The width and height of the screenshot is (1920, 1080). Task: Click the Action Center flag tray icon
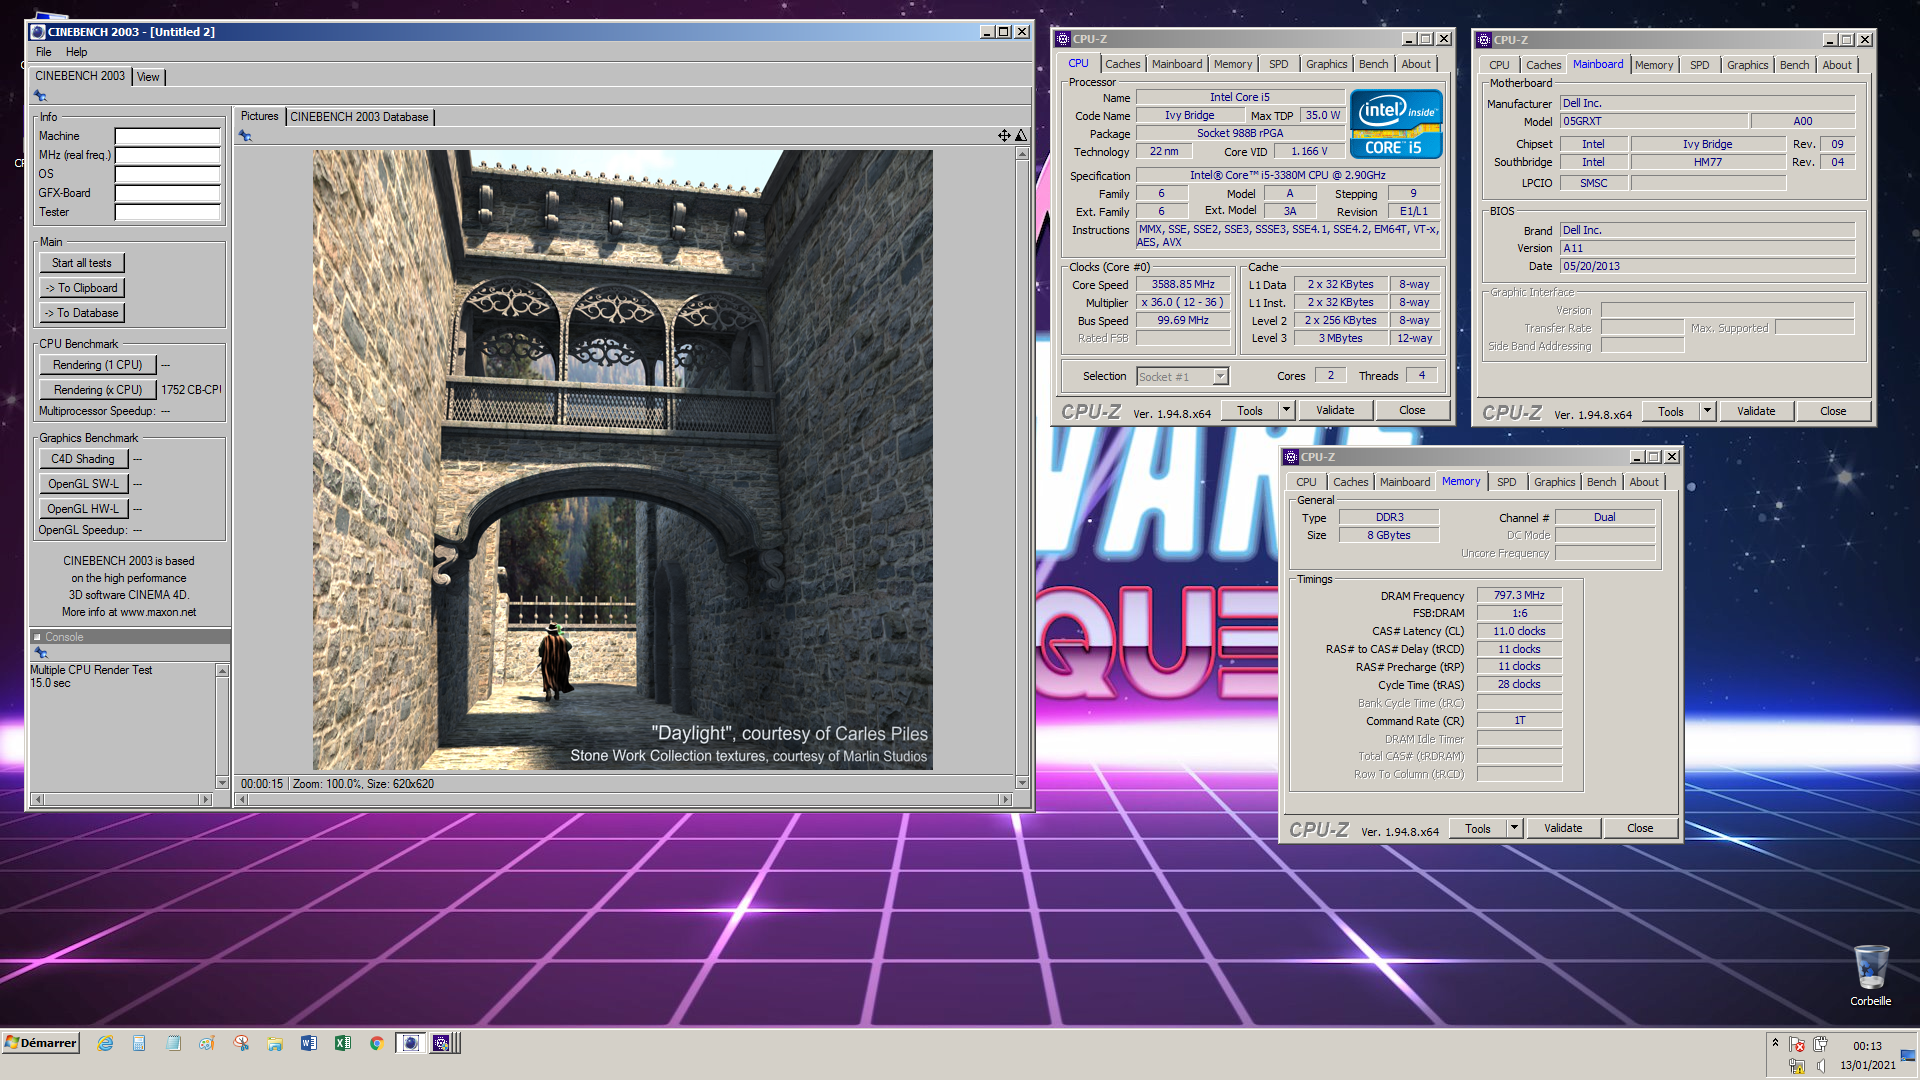click(1797, 1045)
